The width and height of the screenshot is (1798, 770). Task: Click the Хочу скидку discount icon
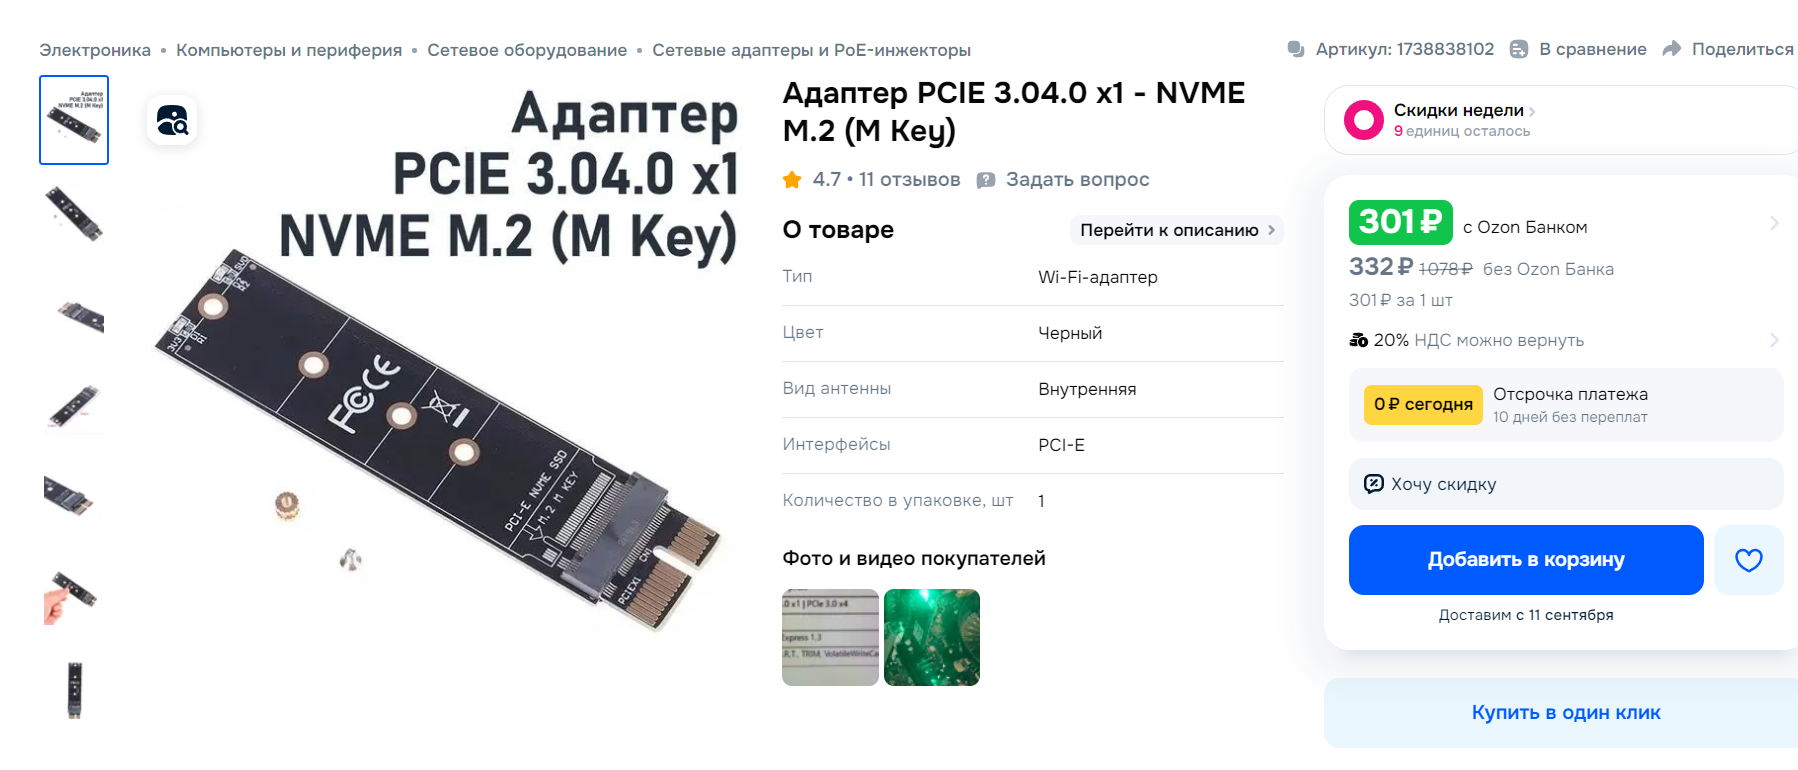pyautogui.click(x=1374, y=484)
